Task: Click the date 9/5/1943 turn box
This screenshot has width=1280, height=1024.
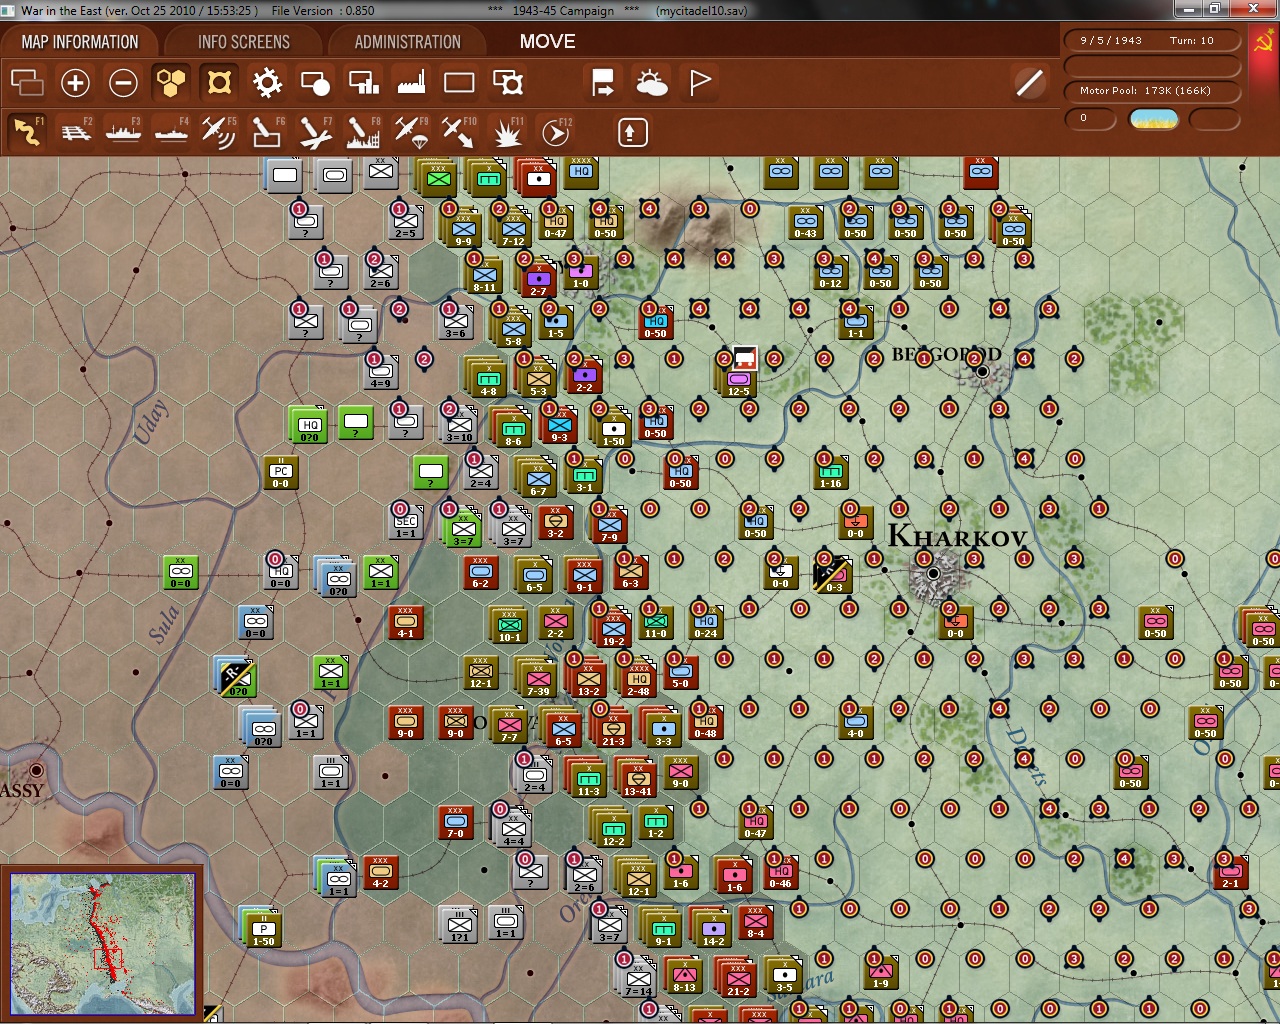Action: click(x=1152, y=40)
